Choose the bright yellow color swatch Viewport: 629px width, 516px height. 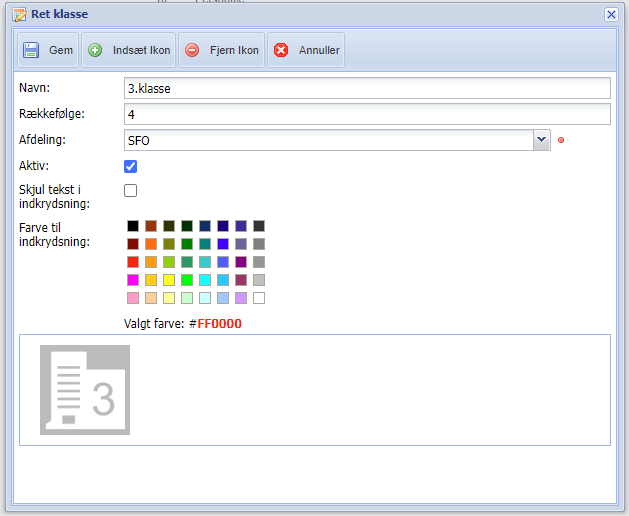(x=169, y=280)
